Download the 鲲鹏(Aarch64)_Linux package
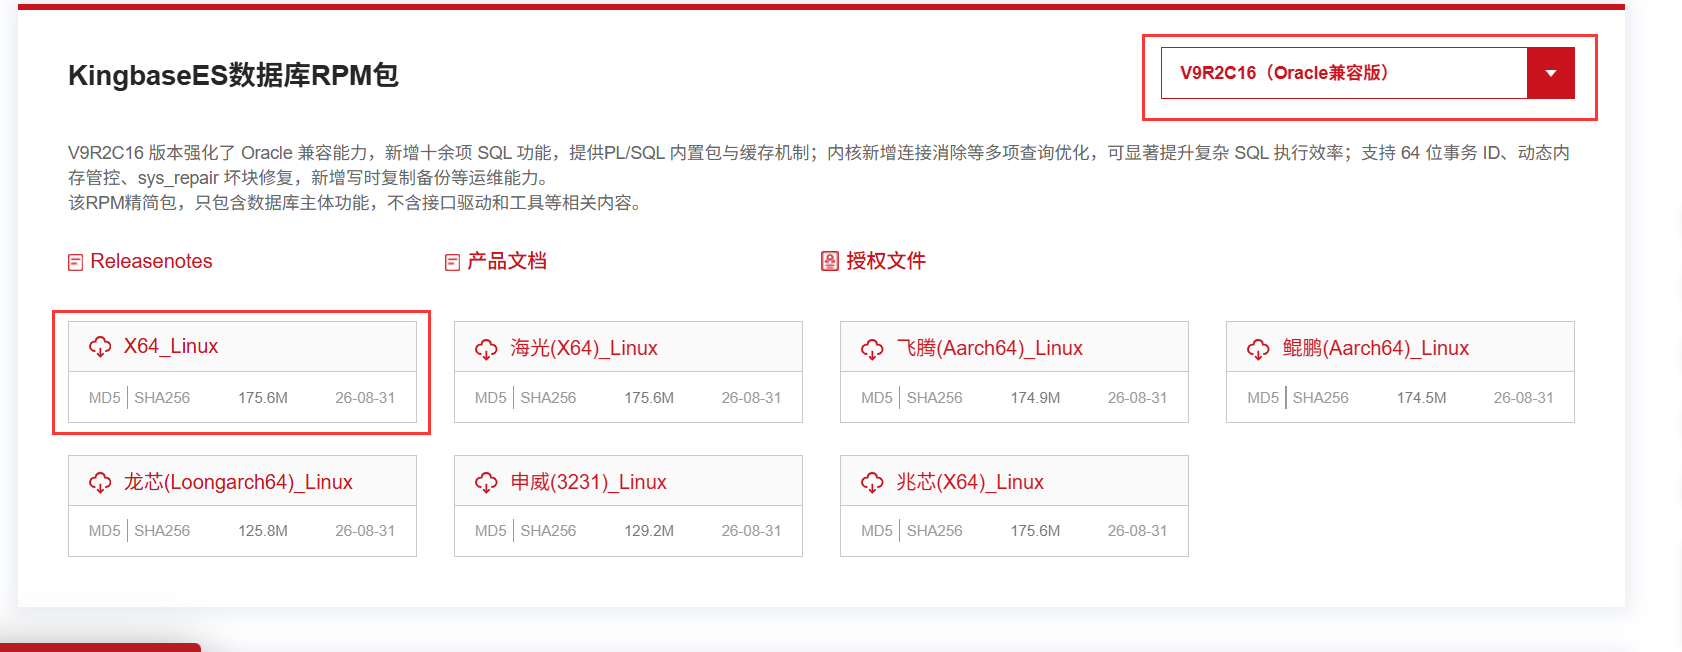The width and height of the screenshot is (1682, 652). pos(1376,348)
